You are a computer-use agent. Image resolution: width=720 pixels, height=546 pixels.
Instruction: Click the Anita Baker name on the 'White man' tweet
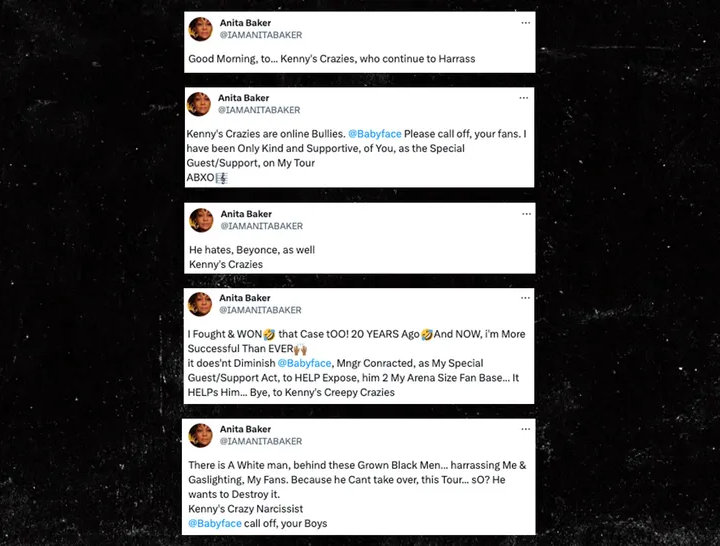click(245, 429)
